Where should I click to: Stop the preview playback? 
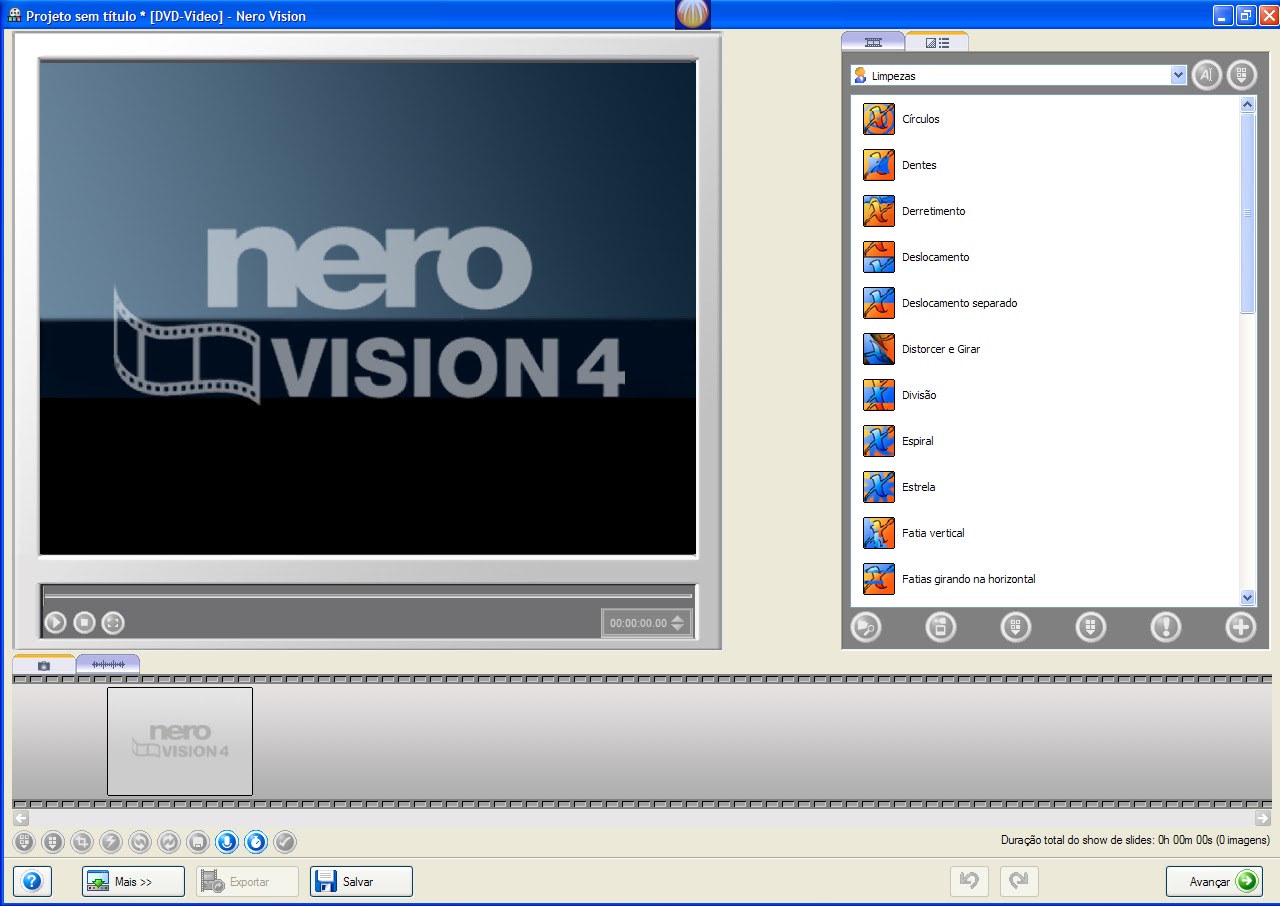coord(84,623)
